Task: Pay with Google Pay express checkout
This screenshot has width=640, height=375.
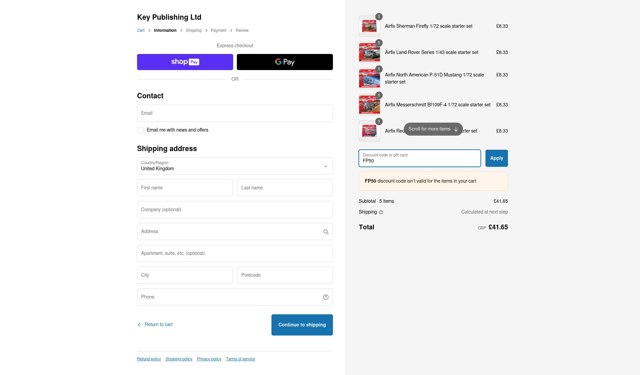Action: pyautogui.click(x=285, y=62)
